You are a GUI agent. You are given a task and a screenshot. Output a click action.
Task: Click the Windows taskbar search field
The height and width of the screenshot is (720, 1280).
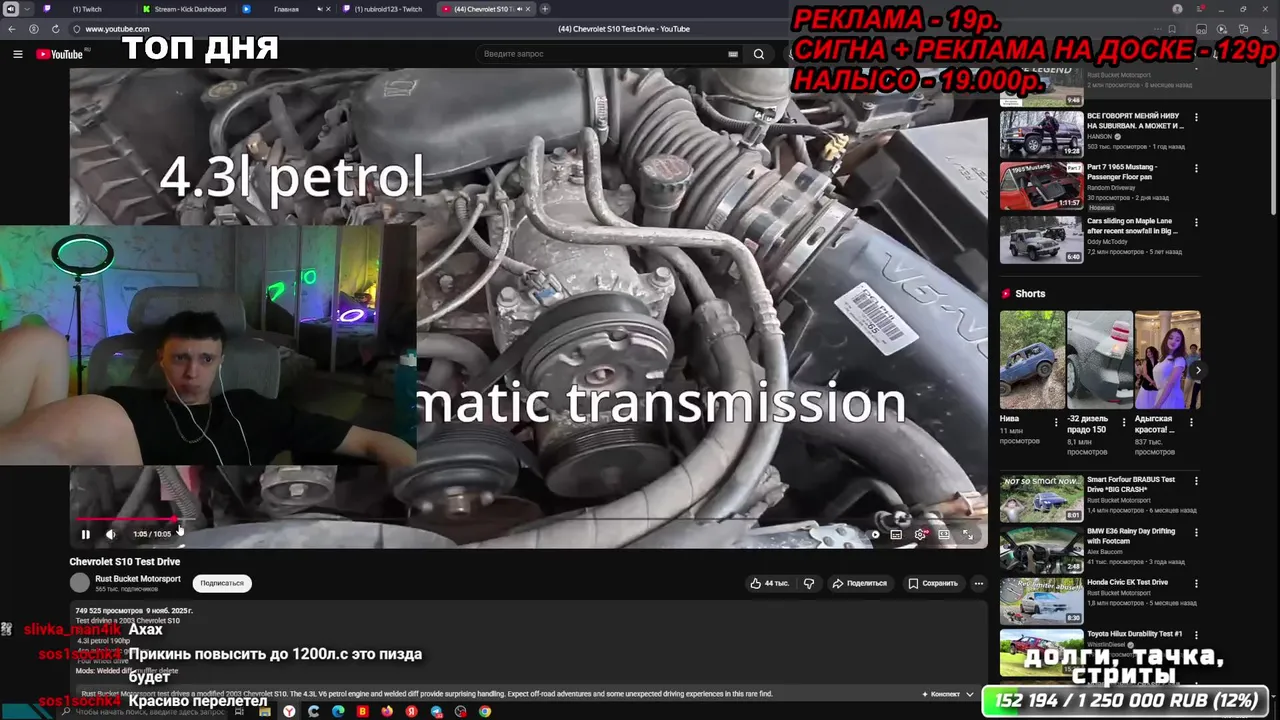(x=145, y=711)
